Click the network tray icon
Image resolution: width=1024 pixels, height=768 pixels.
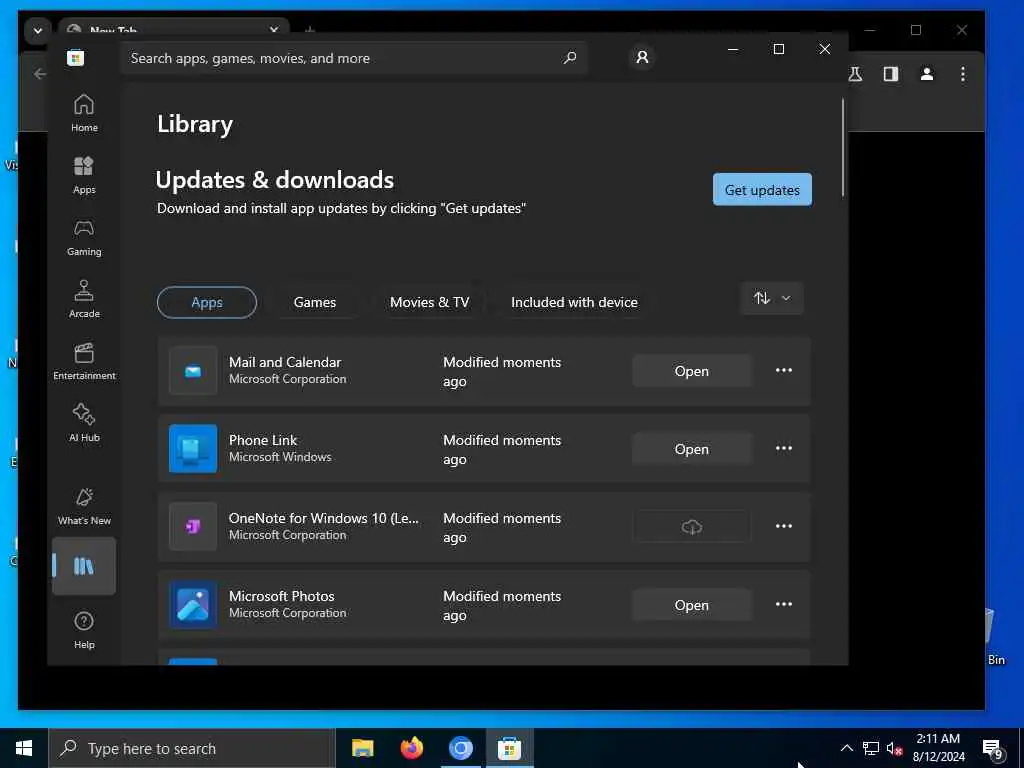(x=871, y=748)
